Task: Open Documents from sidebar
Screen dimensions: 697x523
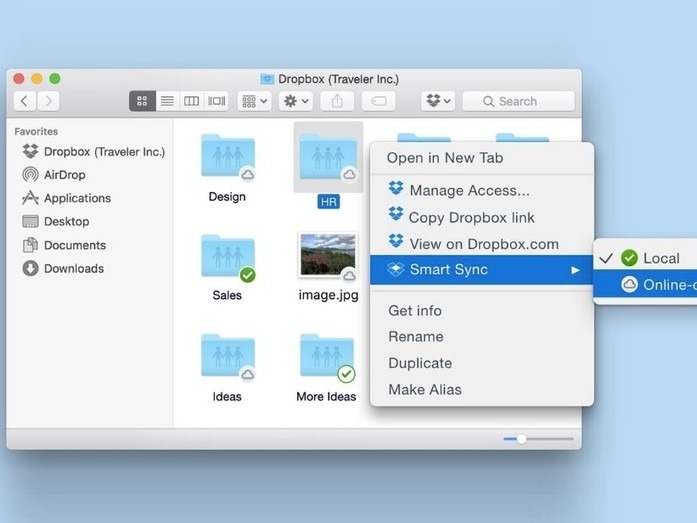Action: pyautogui.click(x=64, y=245)
